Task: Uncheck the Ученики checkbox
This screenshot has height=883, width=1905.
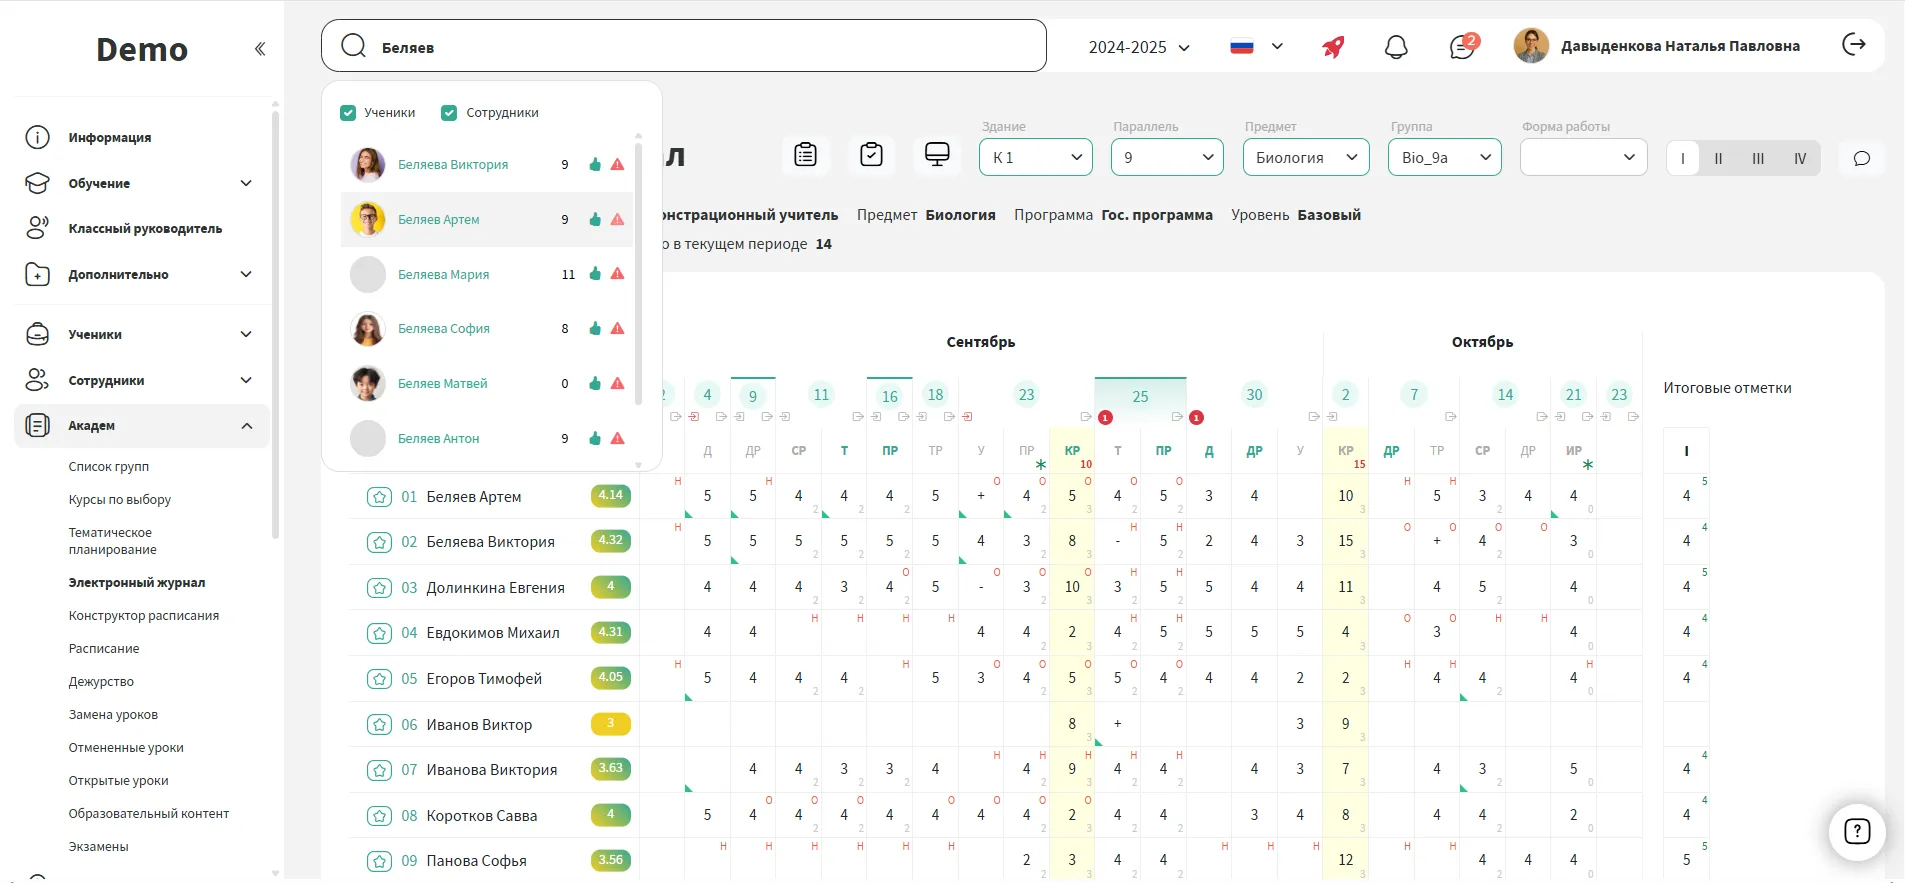Action: [x=348, y=113]
